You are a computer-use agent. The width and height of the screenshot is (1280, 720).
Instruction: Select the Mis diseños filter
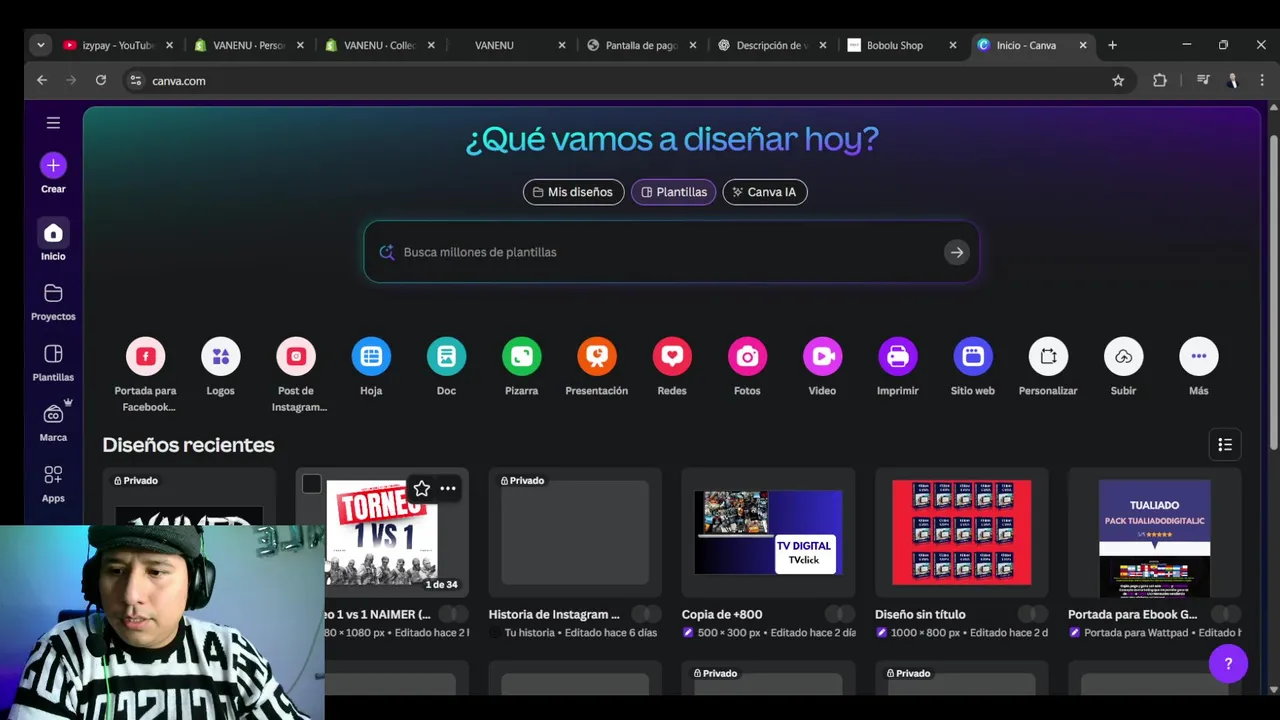point(574,192)
